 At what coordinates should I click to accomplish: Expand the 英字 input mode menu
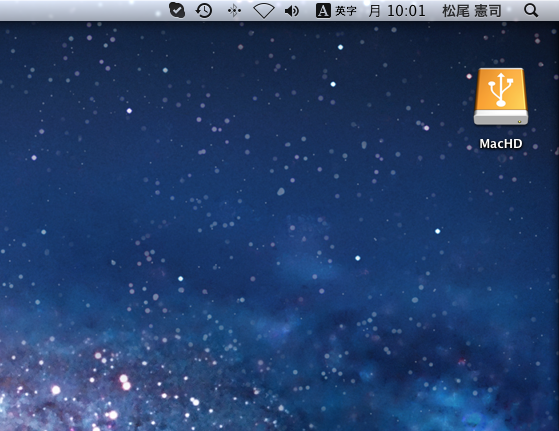pos(346,11)
